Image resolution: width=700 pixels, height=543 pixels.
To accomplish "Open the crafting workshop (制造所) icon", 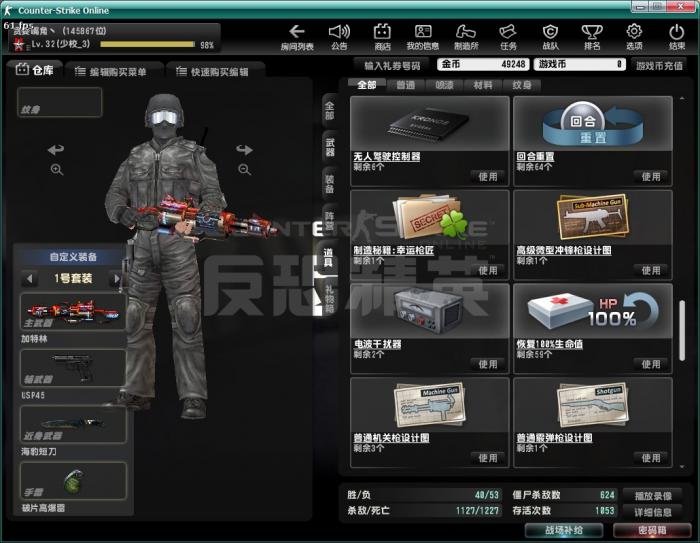I will pos(466,37).
